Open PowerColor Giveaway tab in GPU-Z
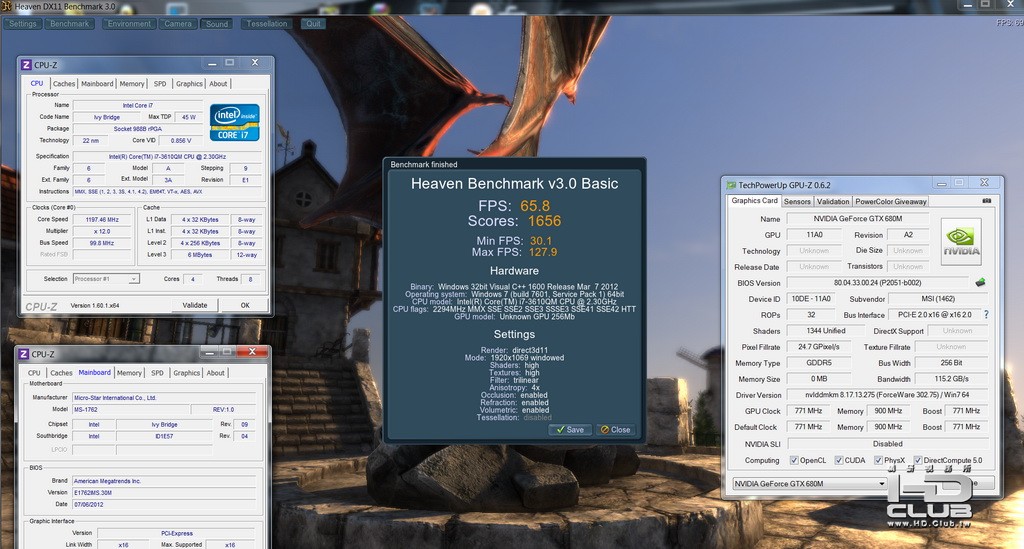Screen dimensions: 1024x549 click(x=891, y=202)
